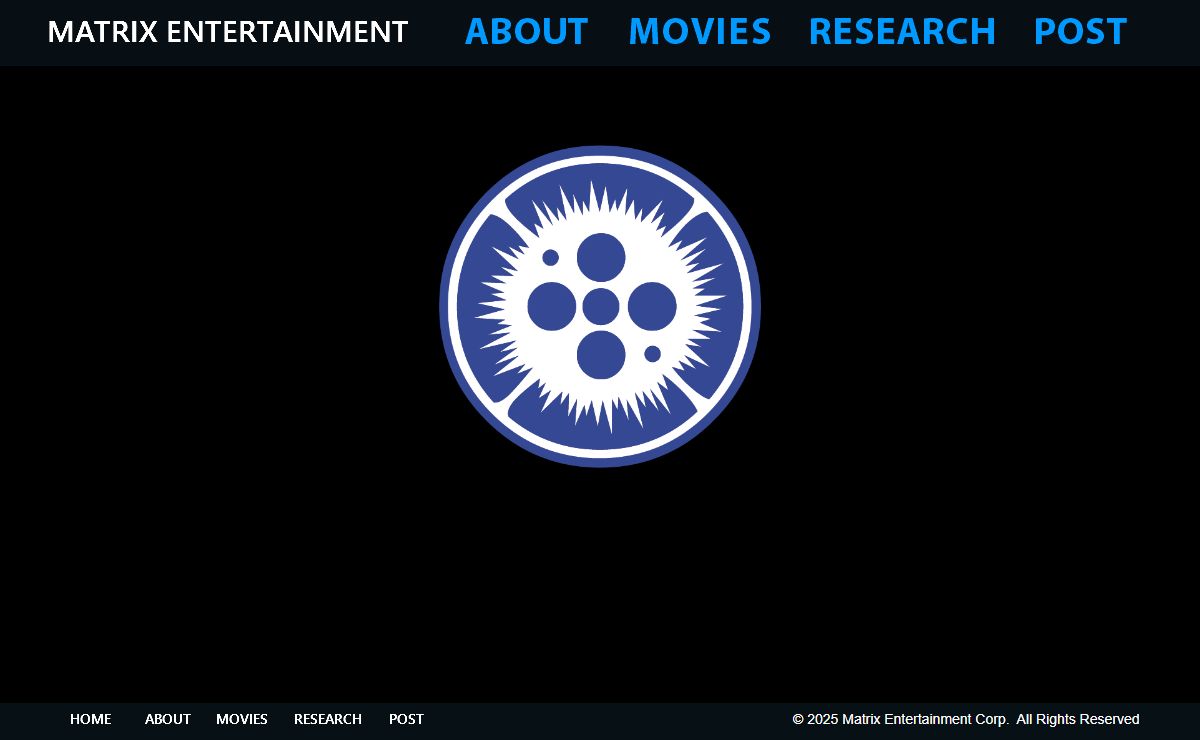The image size is (1200, 740).
Task: Open the ABOUT footer link
Action: [168, 719]
